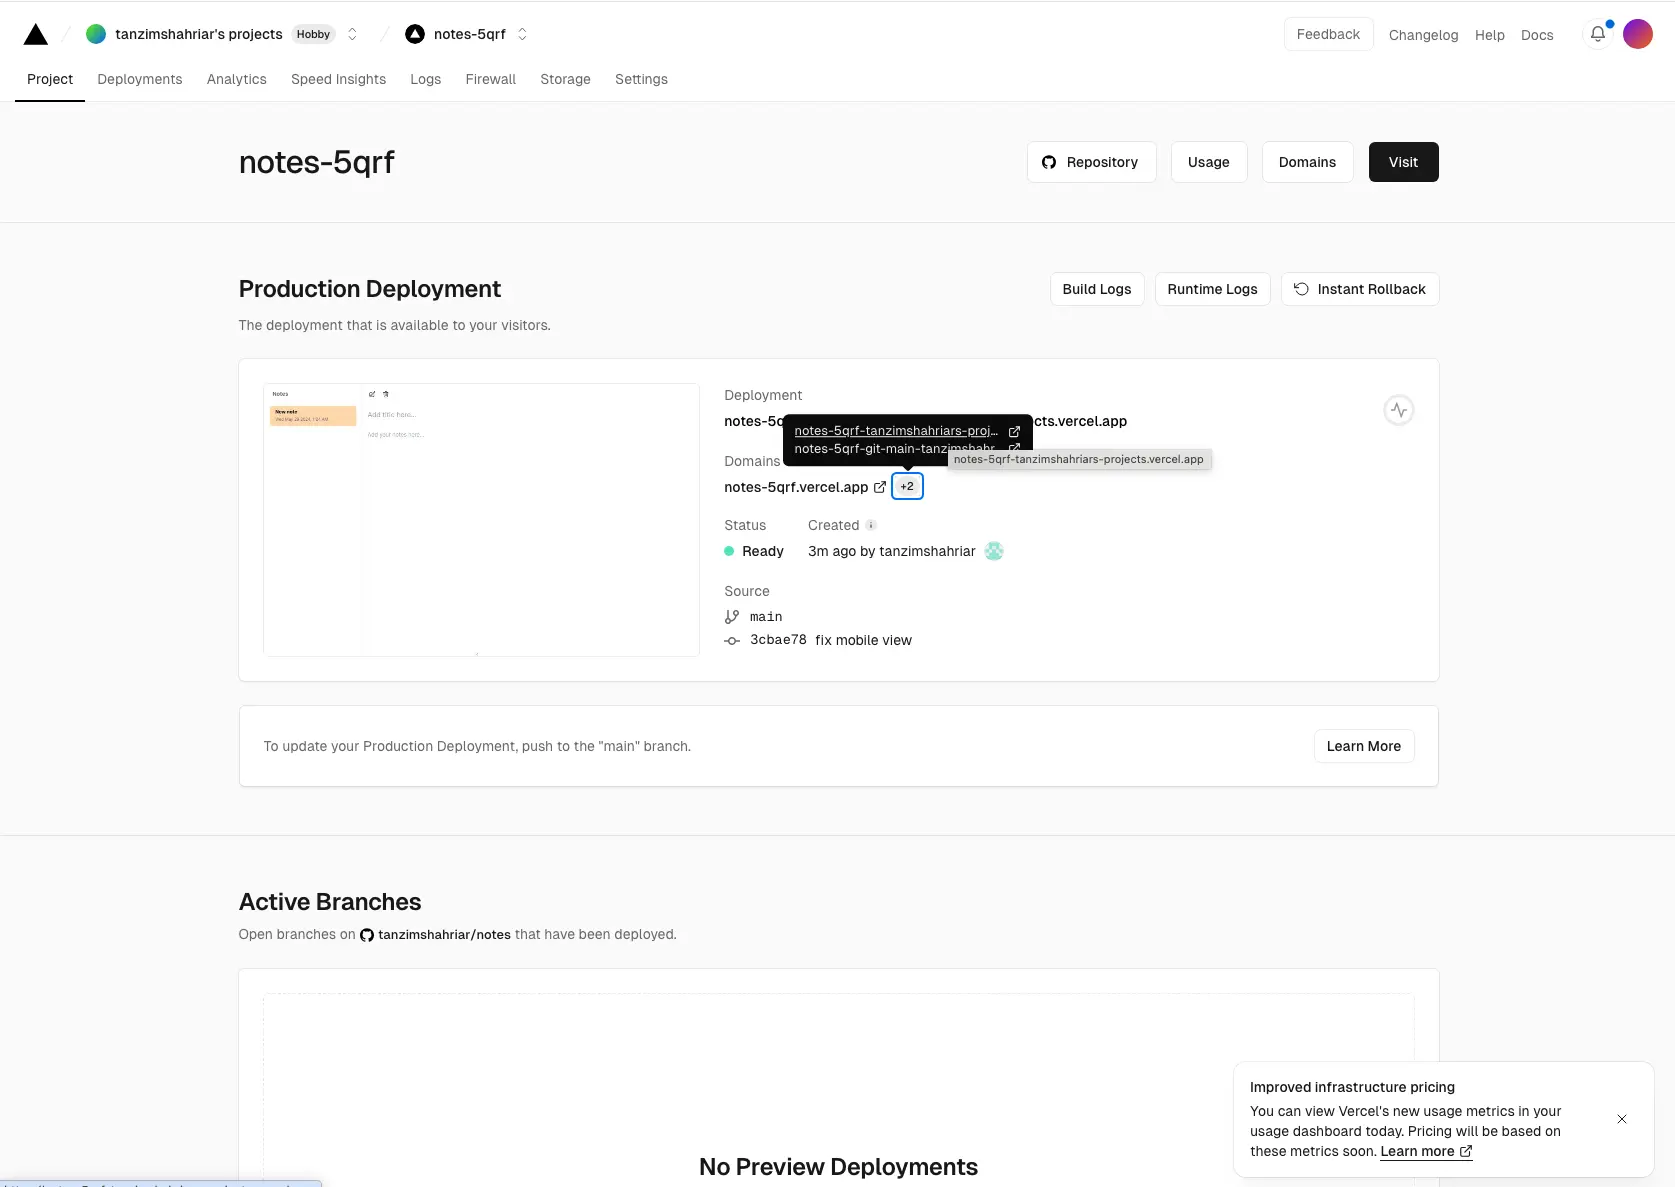Open Build Logs

click(x=1097, y=289)
